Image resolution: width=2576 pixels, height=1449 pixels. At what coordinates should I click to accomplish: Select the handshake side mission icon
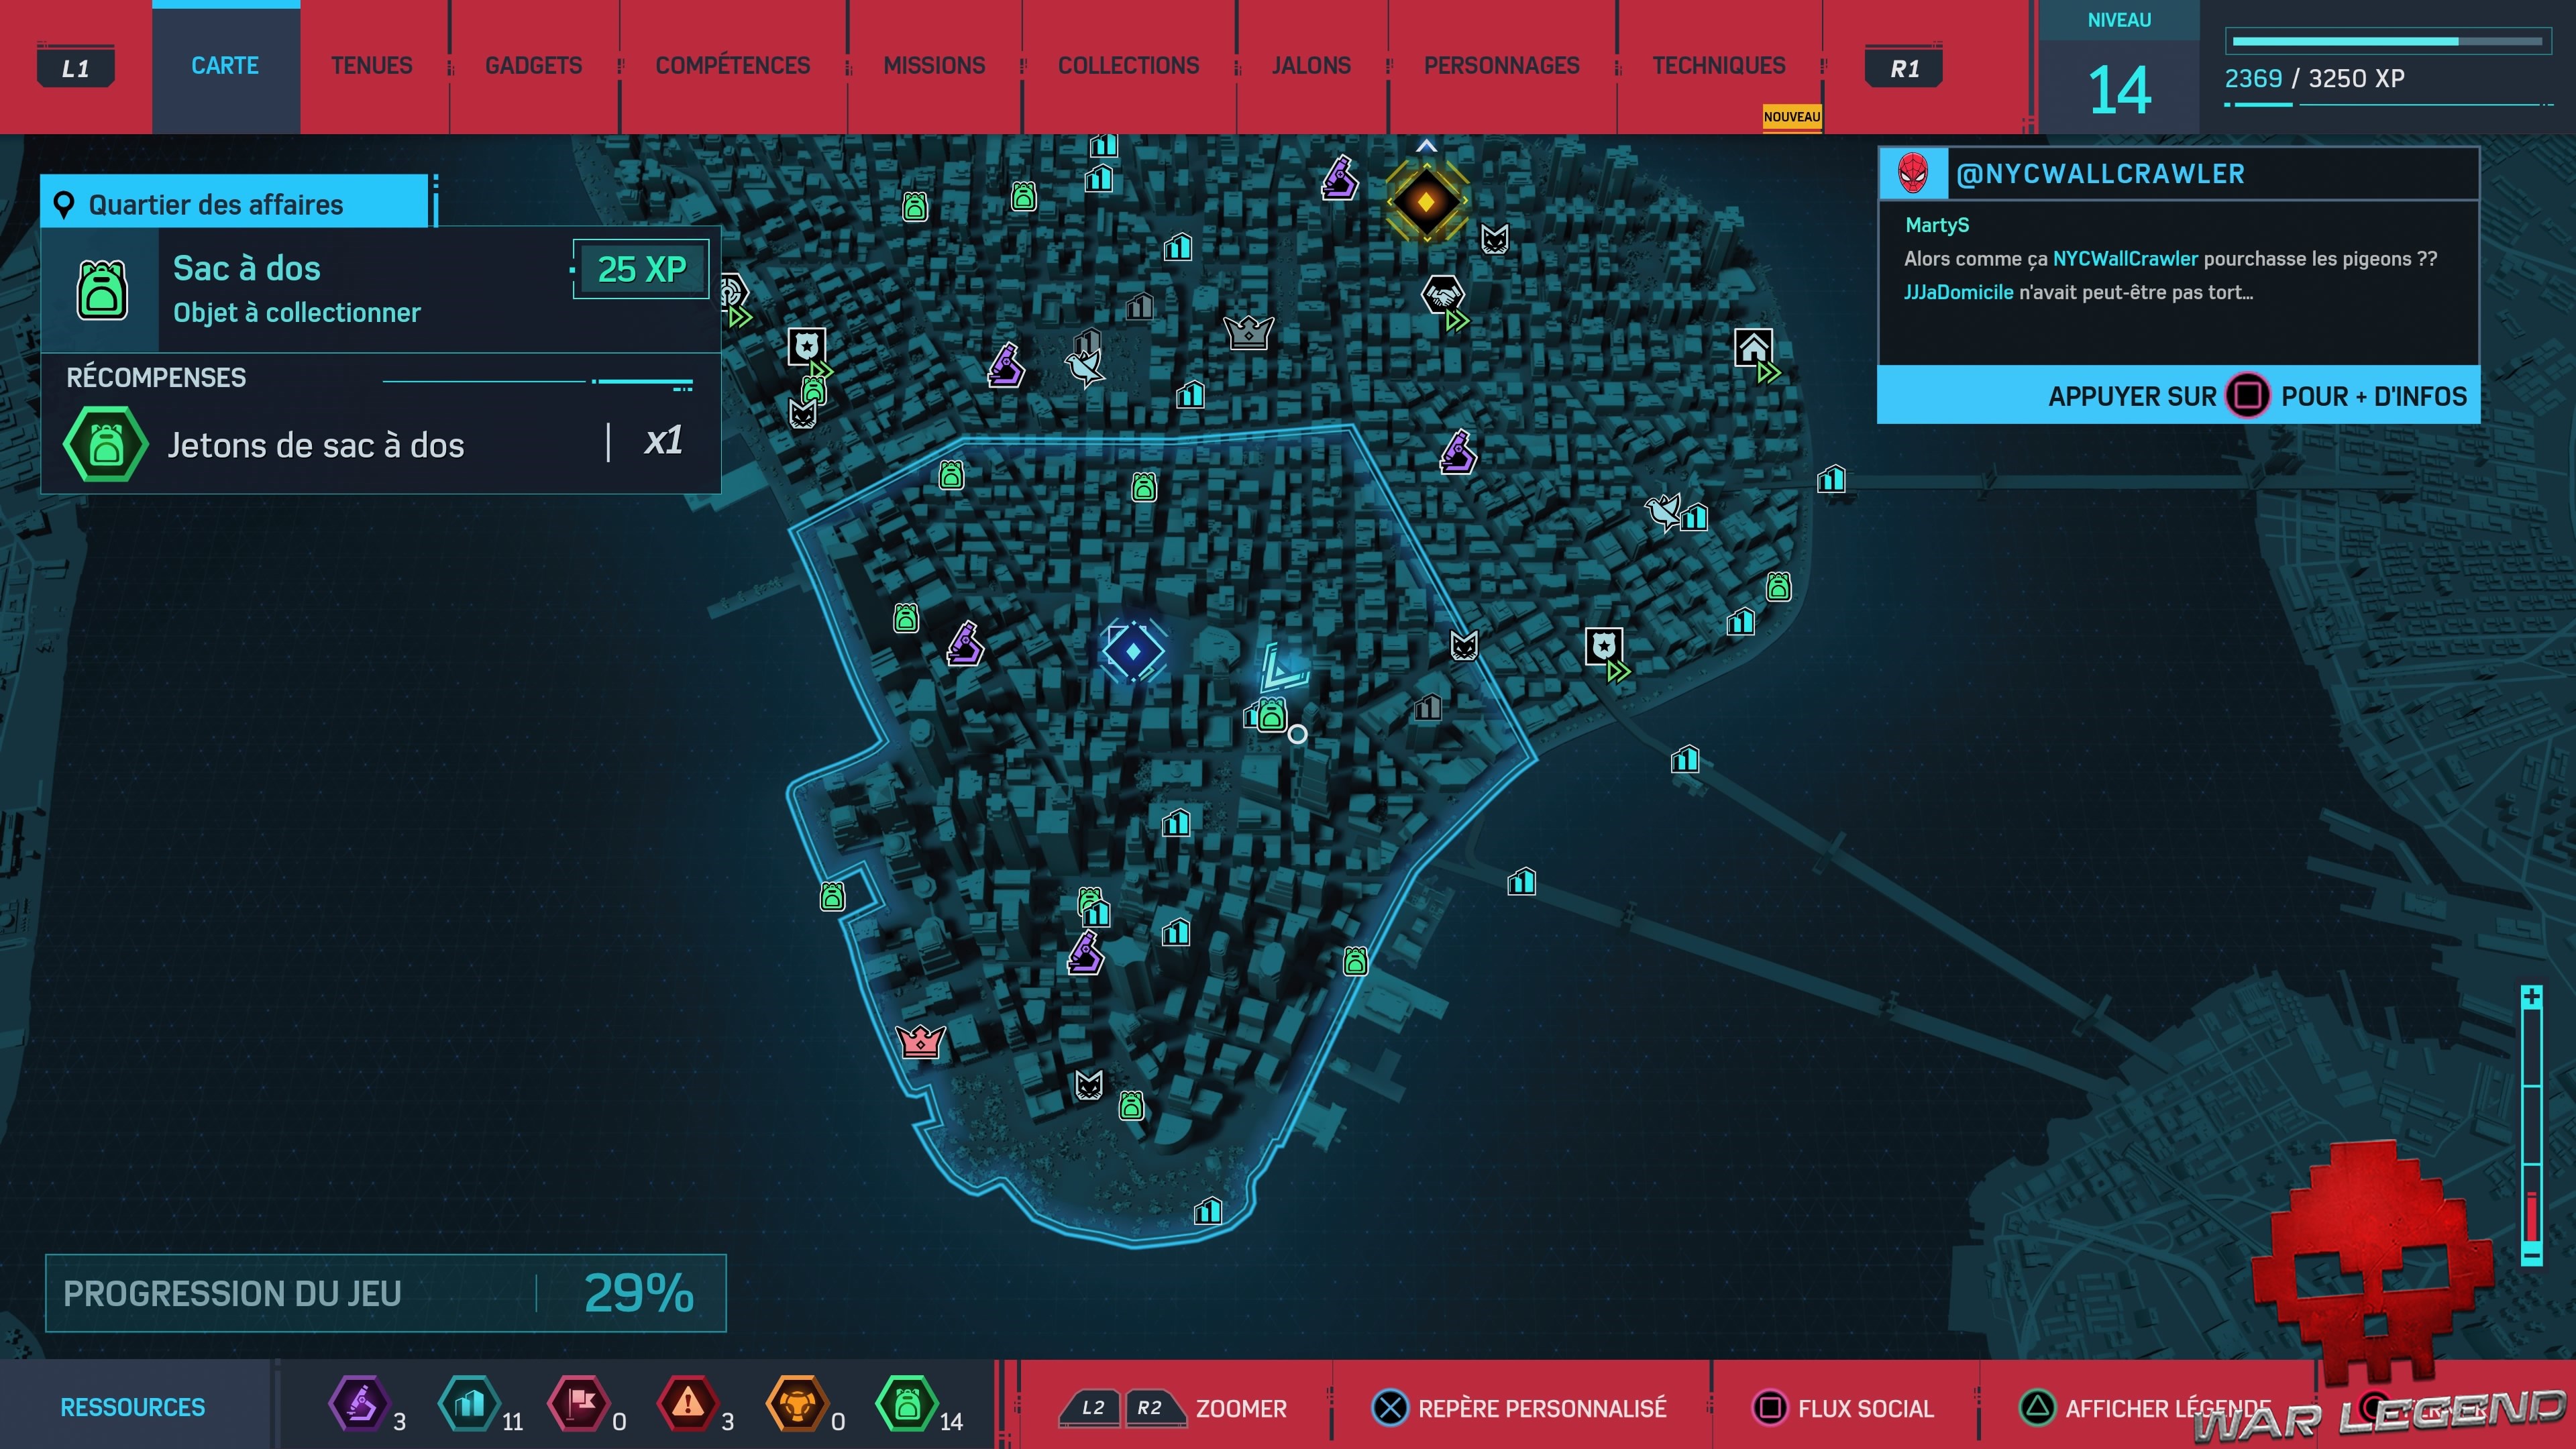pyautogui.click(x=1442, y=295)
